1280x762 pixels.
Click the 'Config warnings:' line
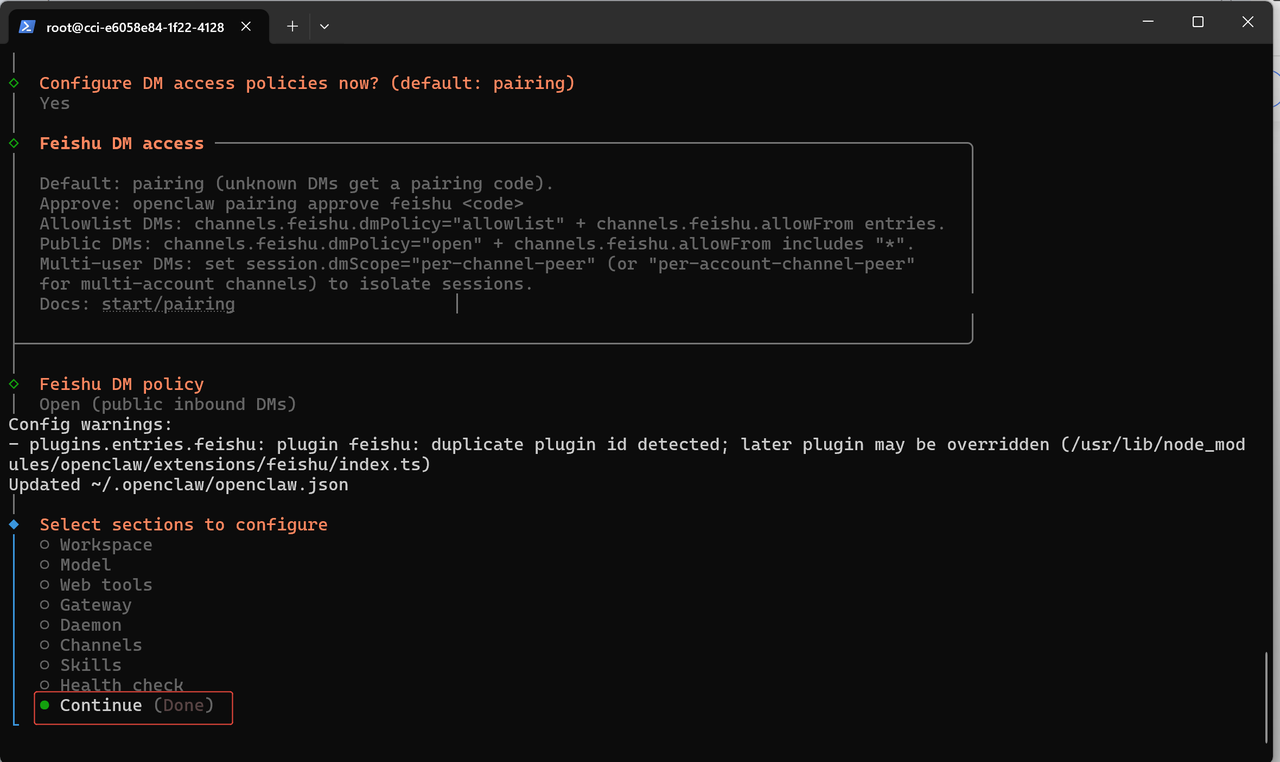tap(90, 424)
